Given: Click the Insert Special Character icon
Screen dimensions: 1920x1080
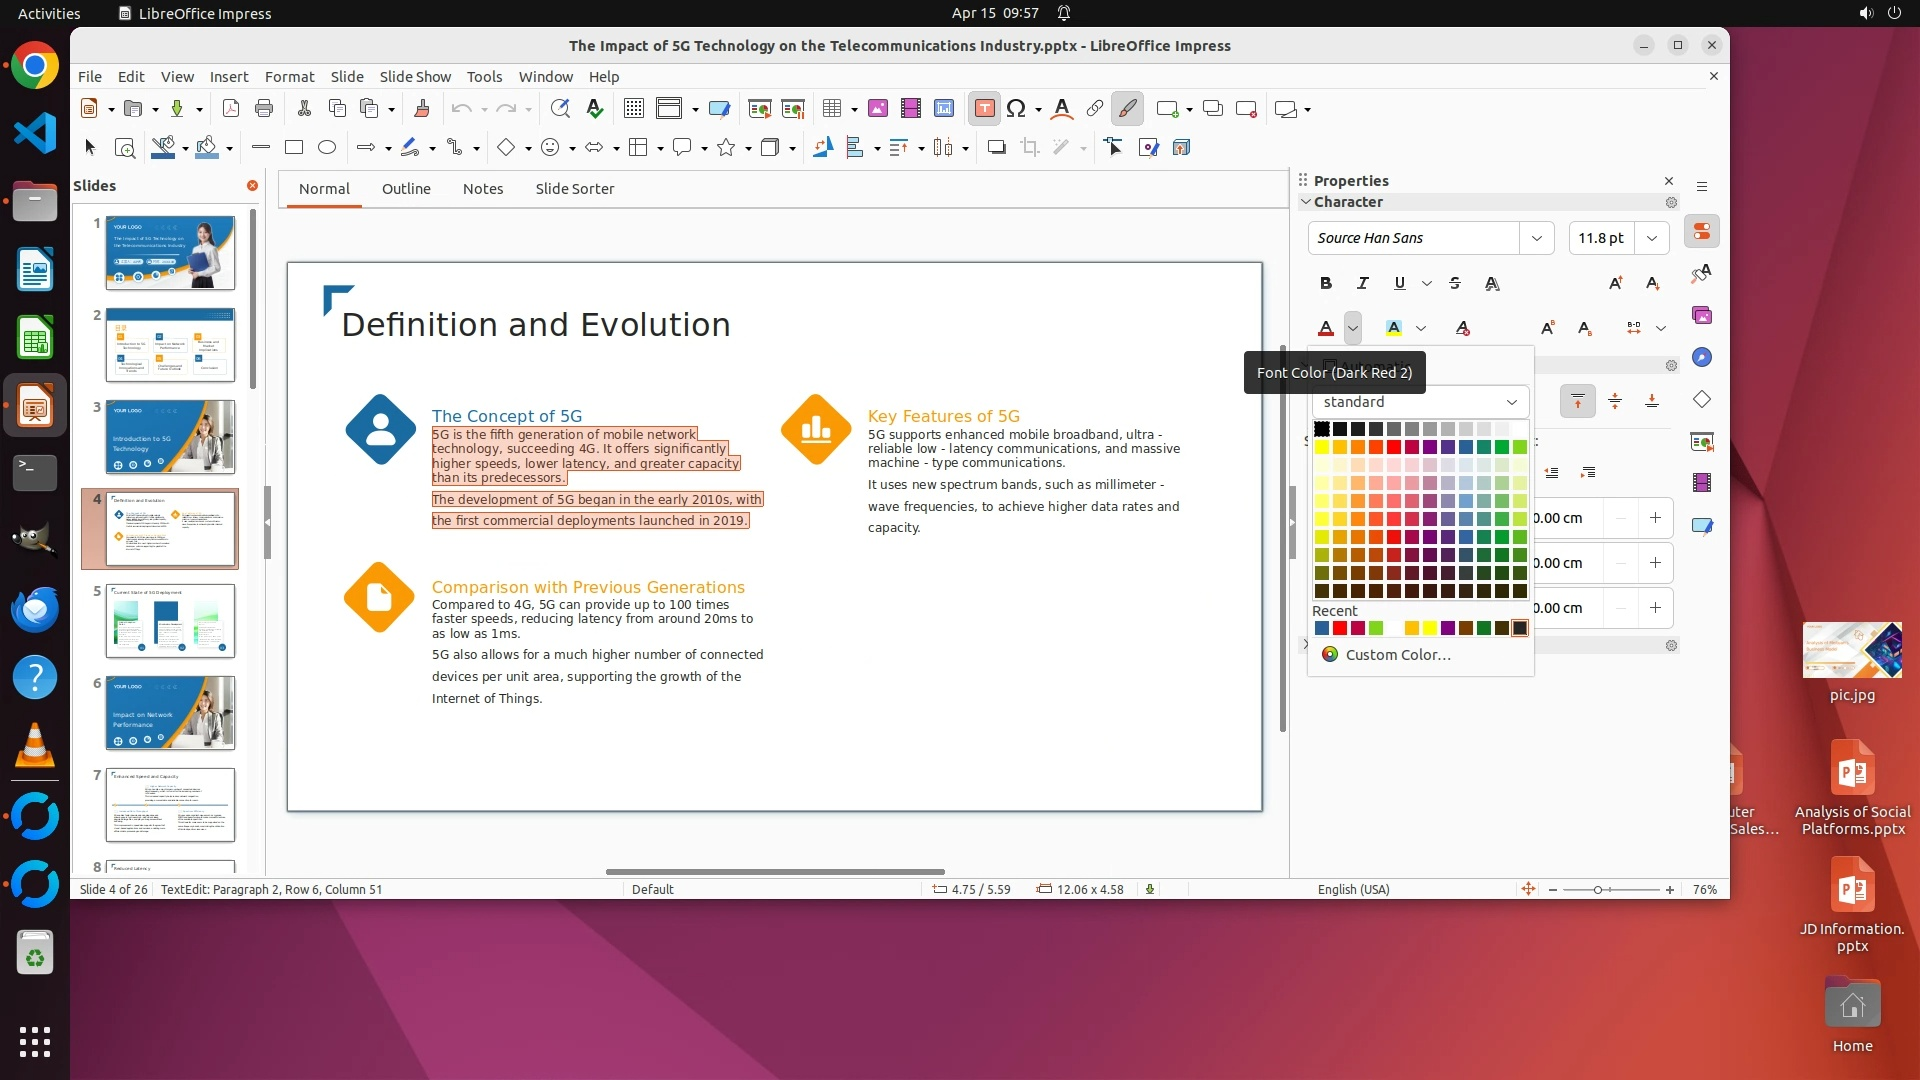Looking at the screenshot, I should pos(1016,108).
